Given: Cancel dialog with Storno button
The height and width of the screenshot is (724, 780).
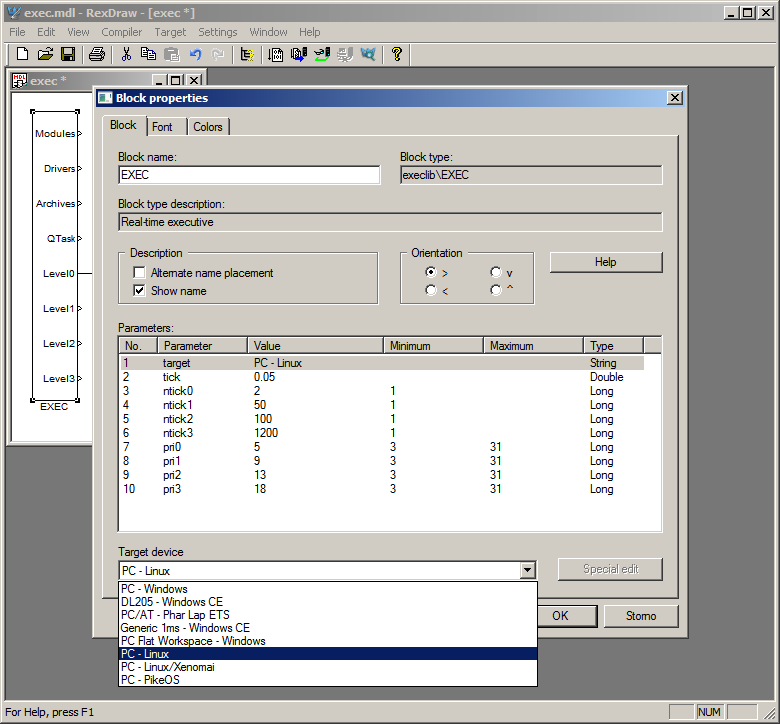Looking at the screenshot, I should (640, 616).
